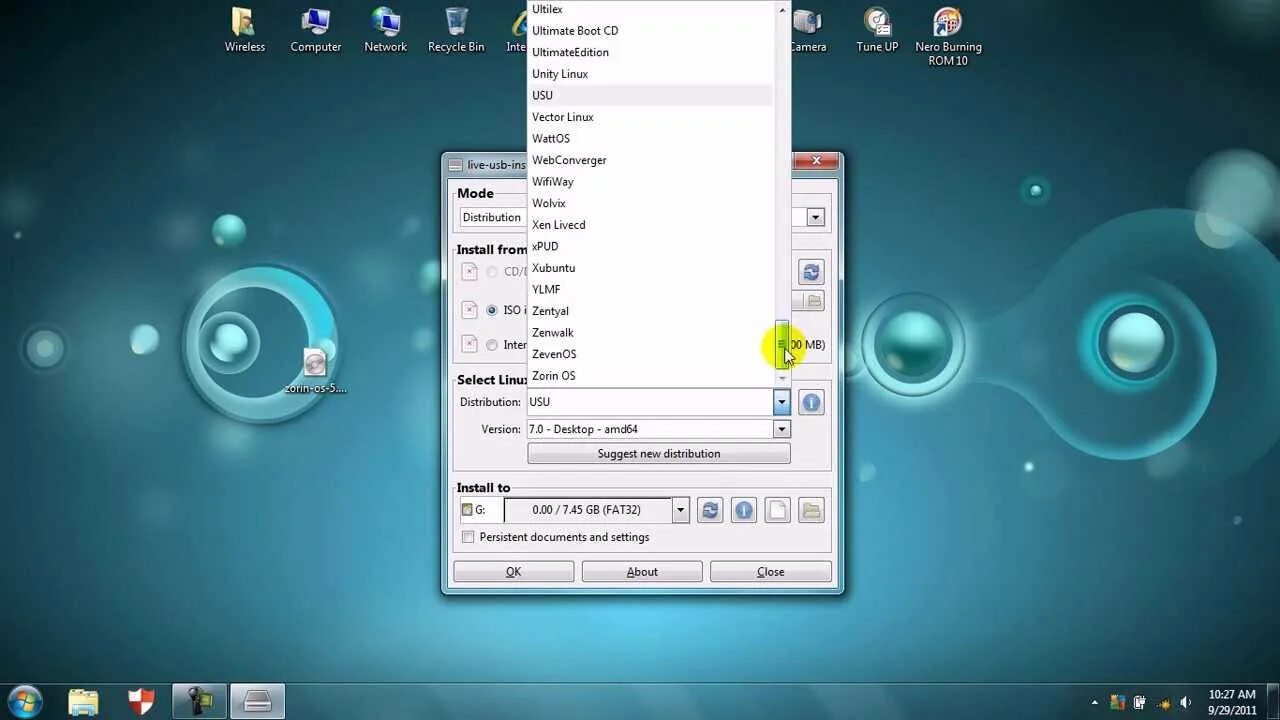Click Suggest new distribution button
The image size is (1280, 720).
[x=659, y=454]
